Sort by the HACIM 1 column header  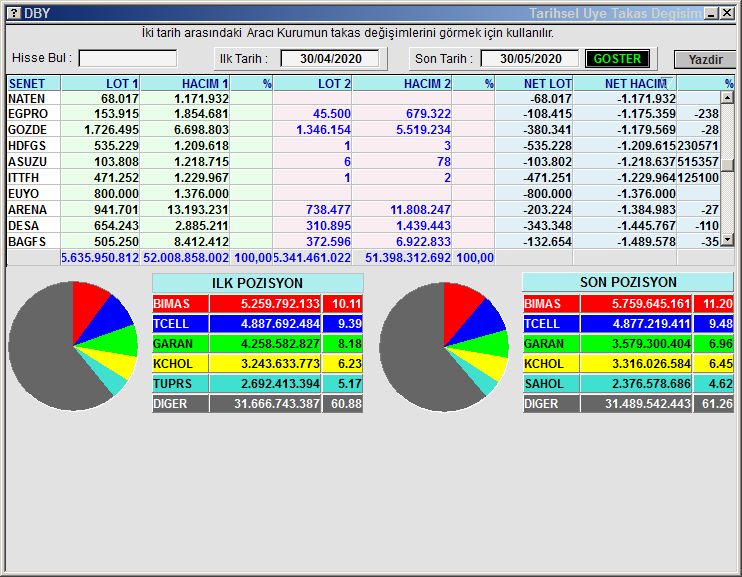tap(185, 83)
